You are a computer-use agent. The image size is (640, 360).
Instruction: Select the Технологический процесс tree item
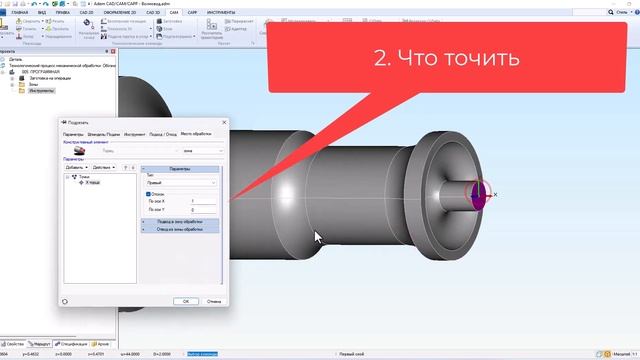pyautogui.click(x=62, y=65)
